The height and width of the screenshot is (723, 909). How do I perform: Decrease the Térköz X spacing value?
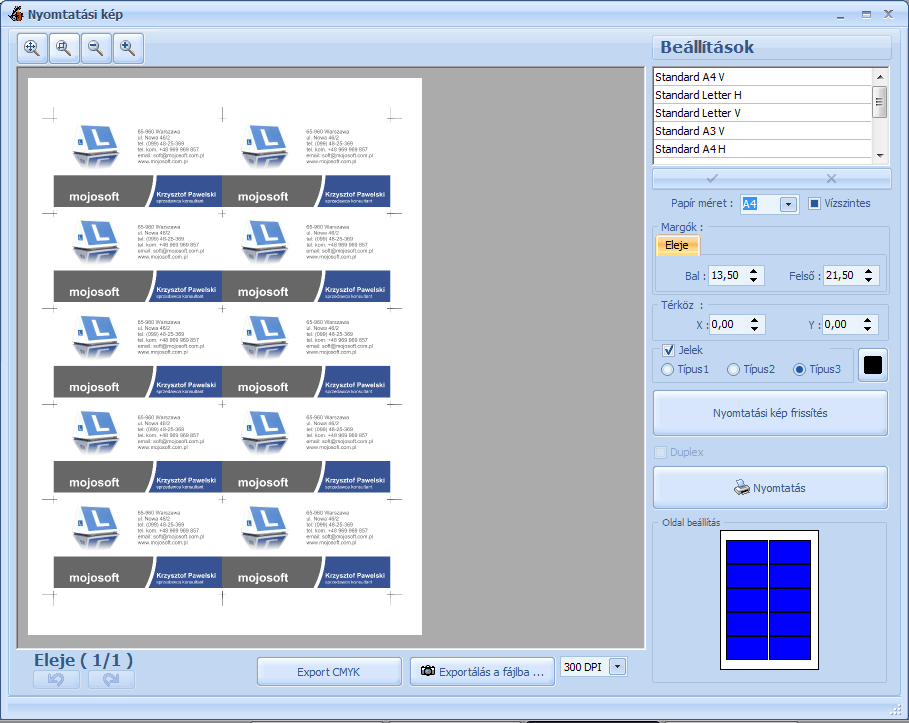pyautogui.click(x=754, y=329)
